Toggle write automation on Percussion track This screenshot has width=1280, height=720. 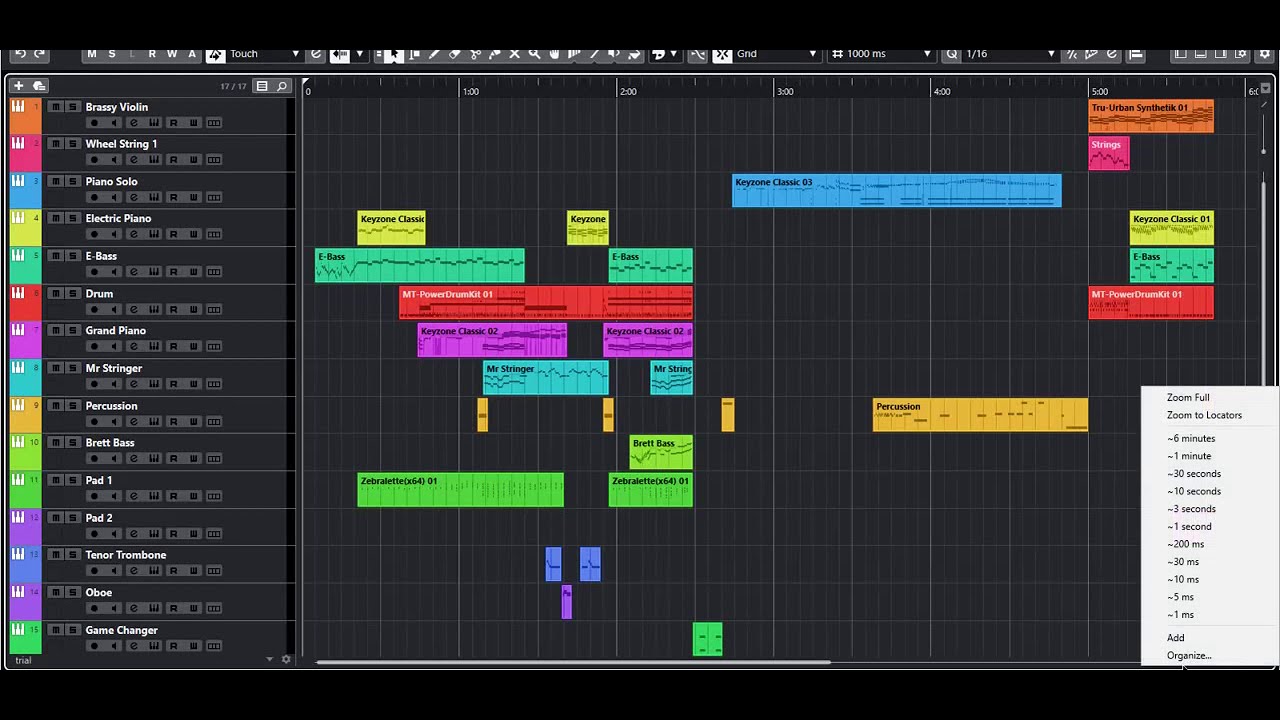(193, 421)
